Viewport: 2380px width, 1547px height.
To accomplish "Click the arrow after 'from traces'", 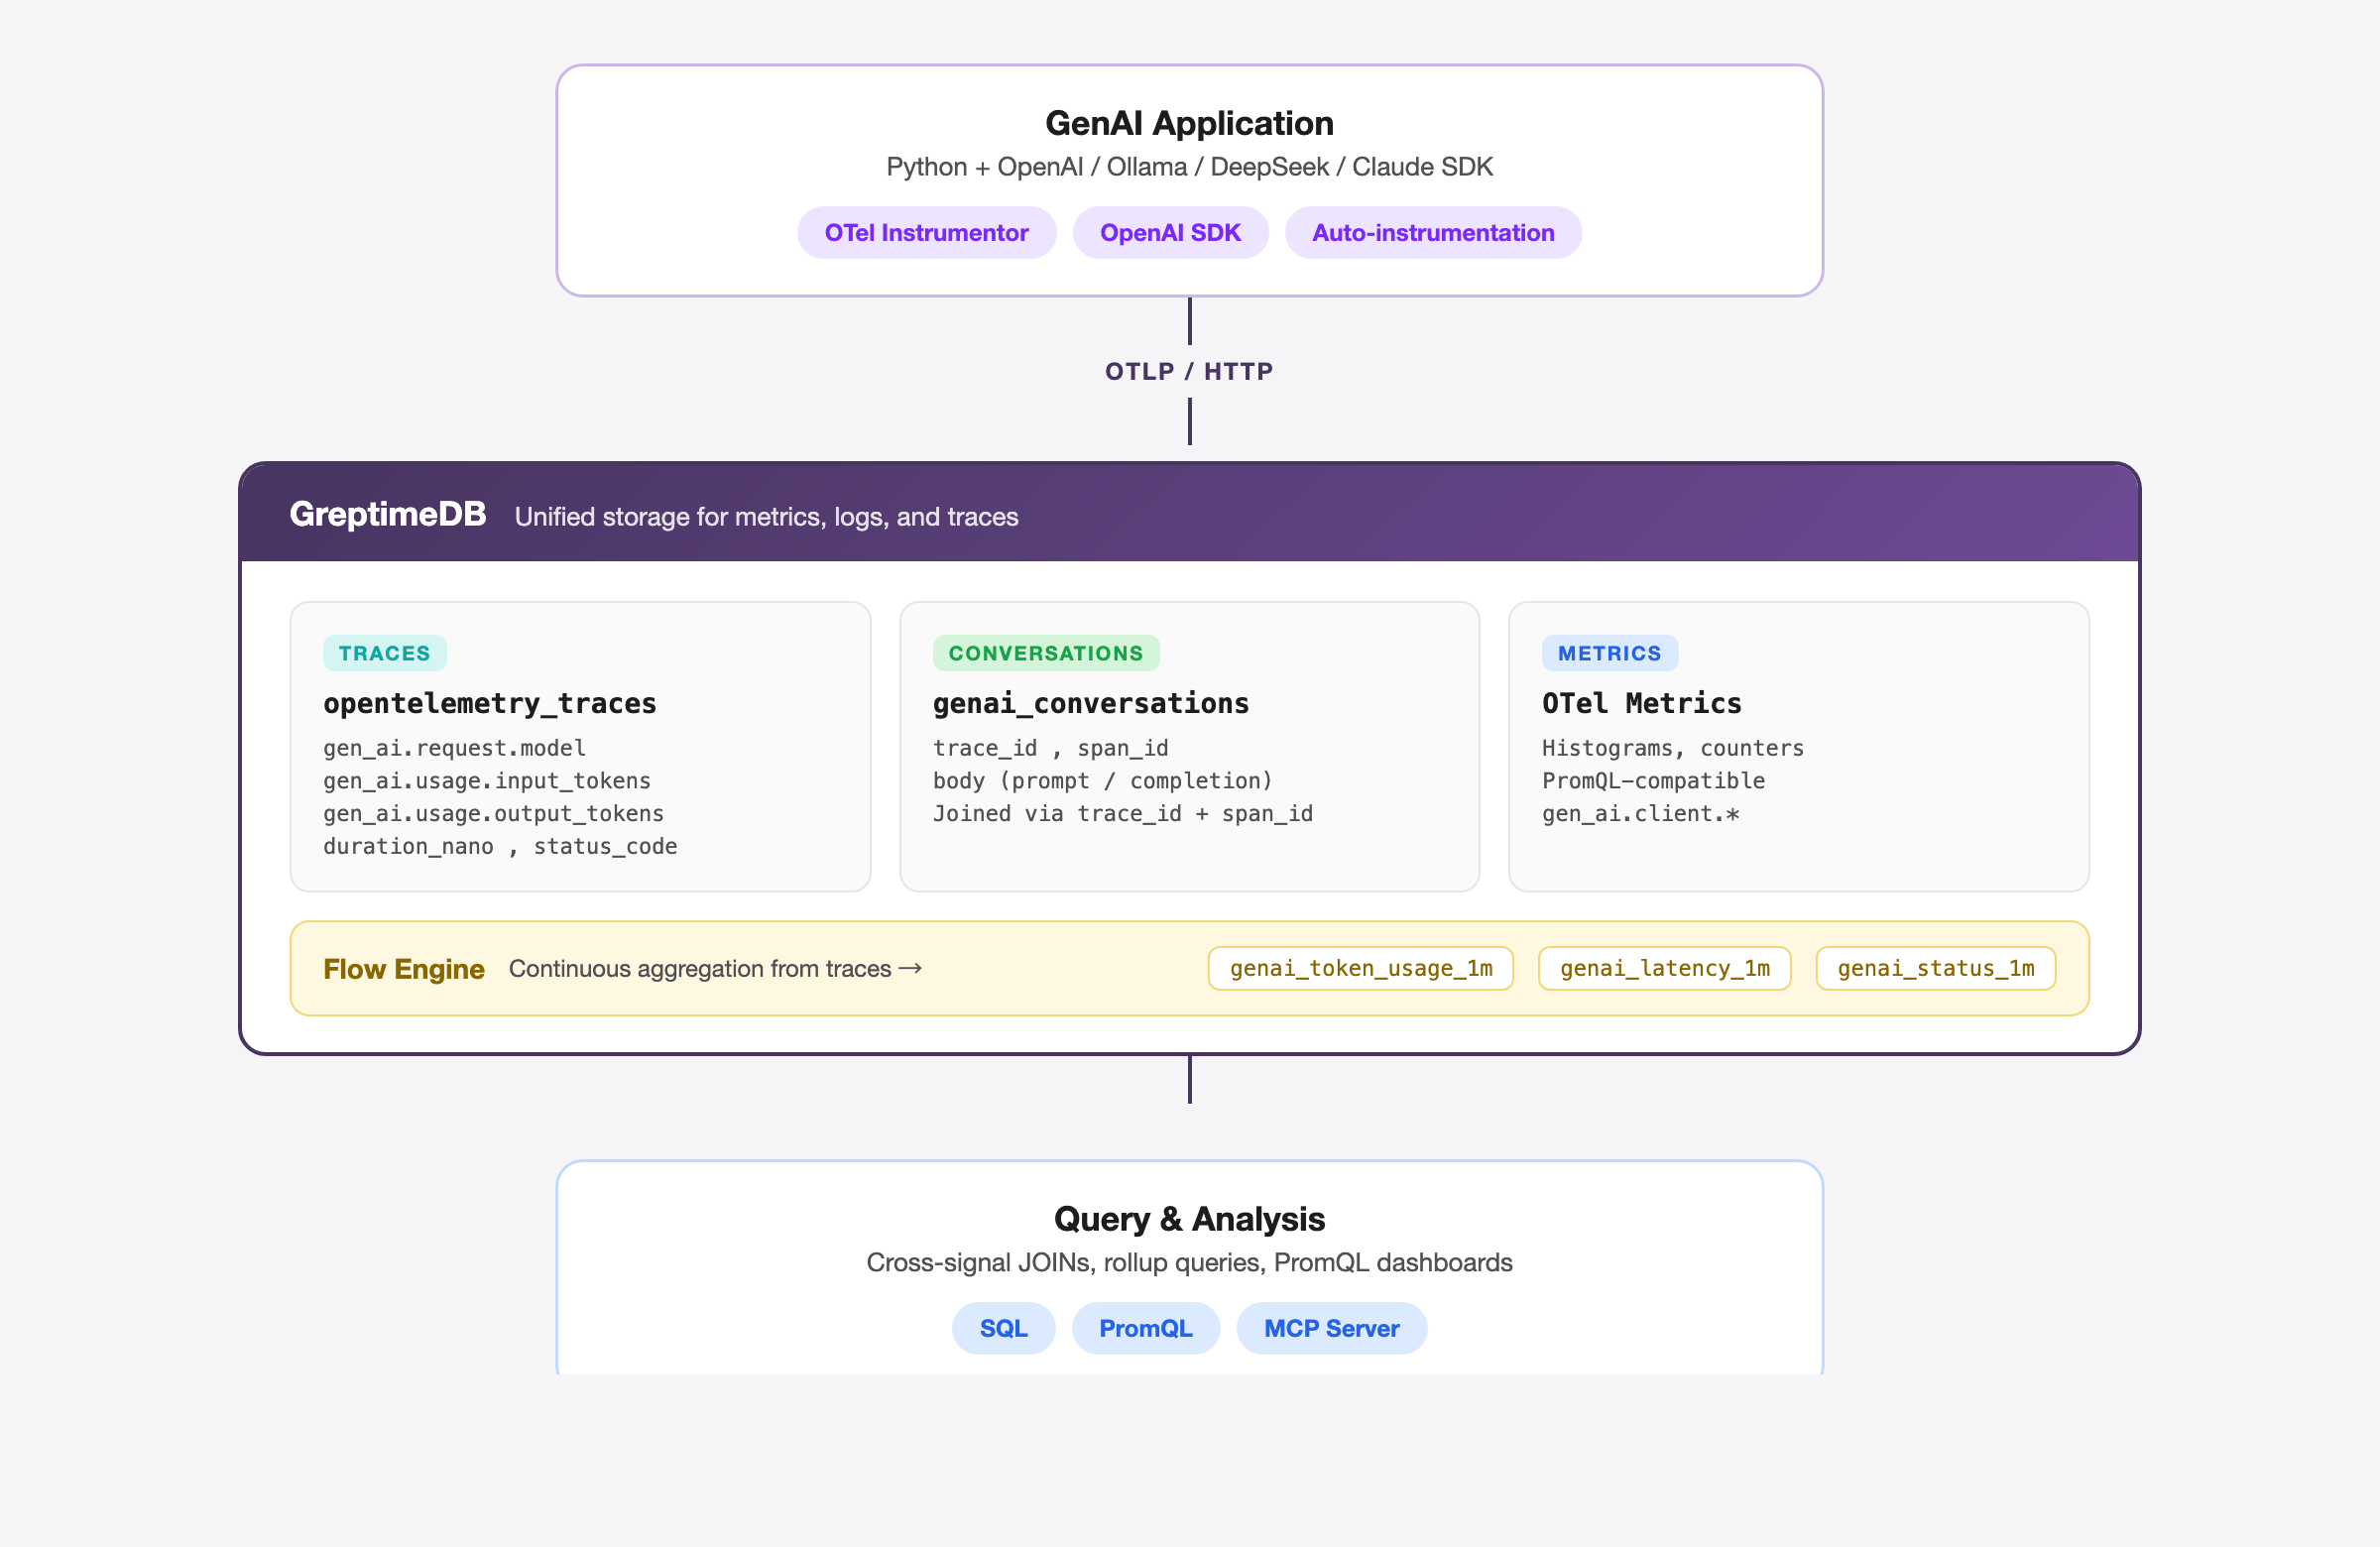I will [x=910, y=969].
